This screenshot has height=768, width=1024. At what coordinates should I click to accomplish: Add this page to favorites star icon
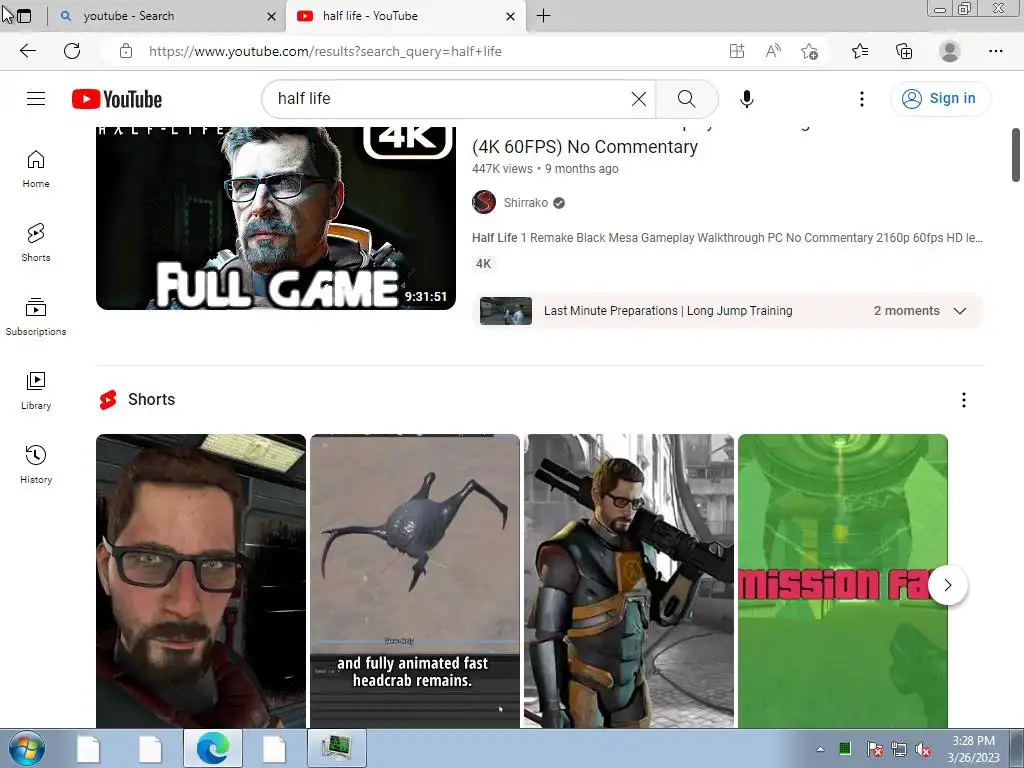809,51
